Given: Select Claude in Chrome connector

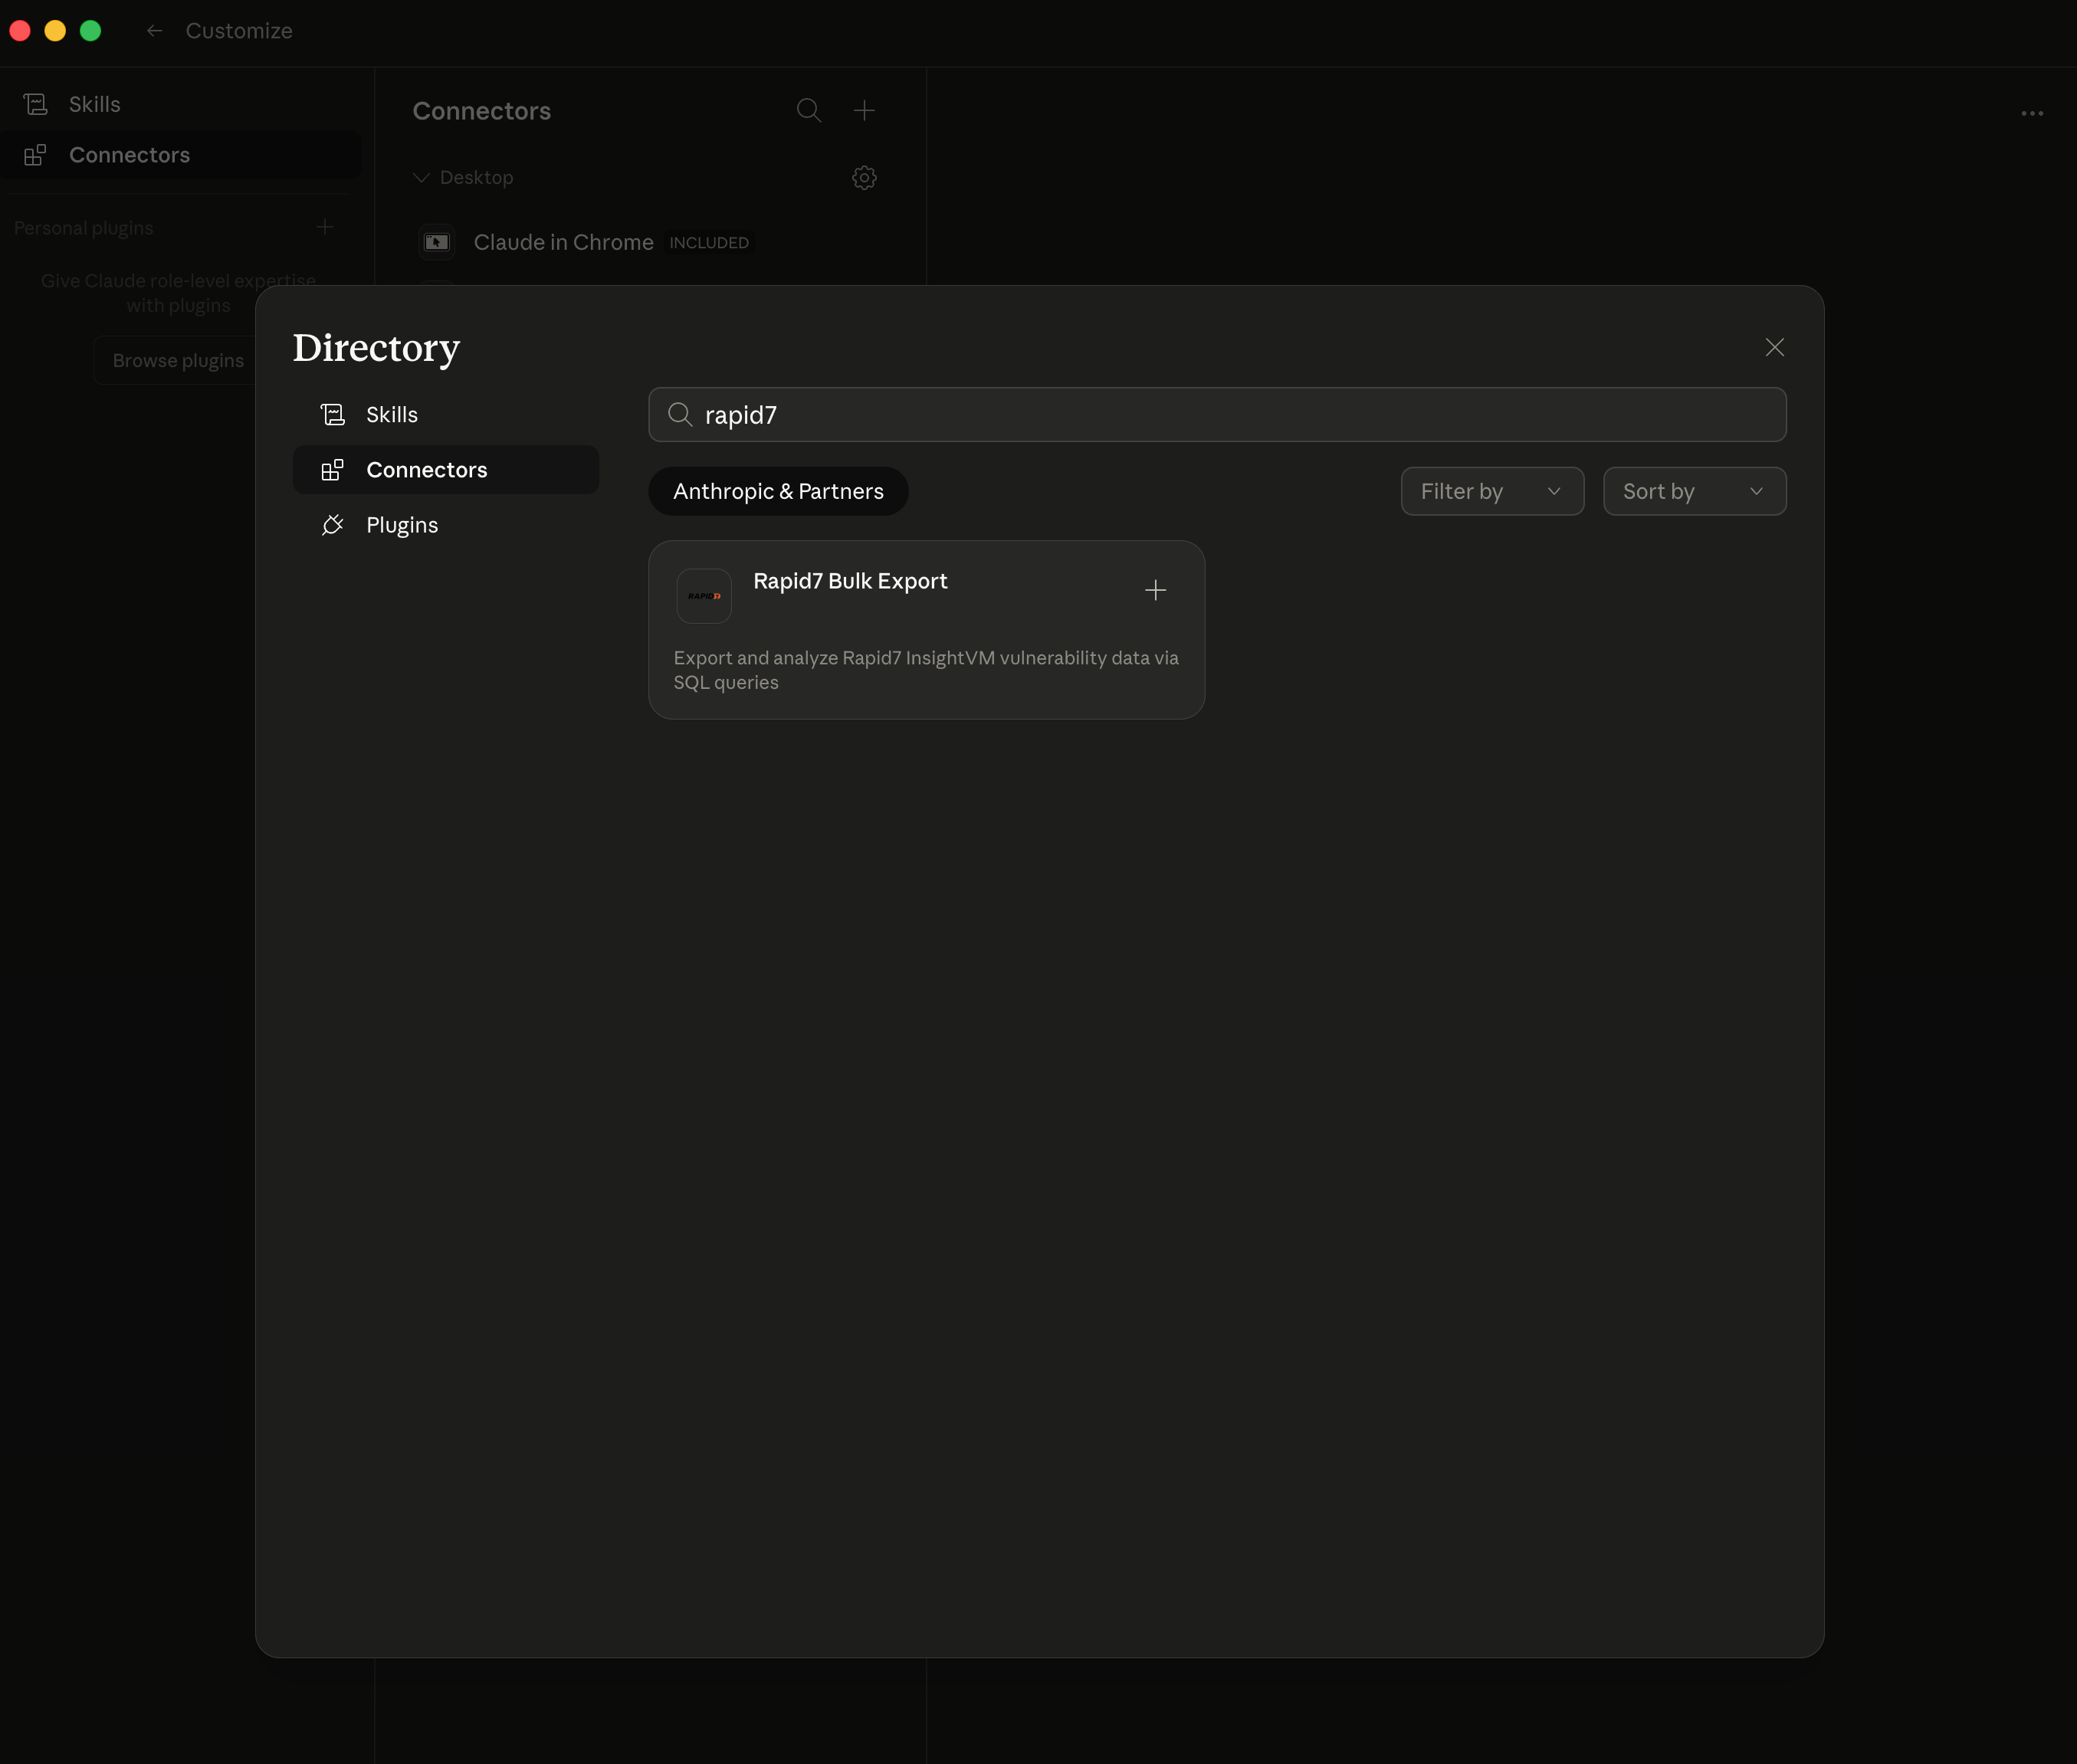Looking at the screenshot, I should coord(648,242).
